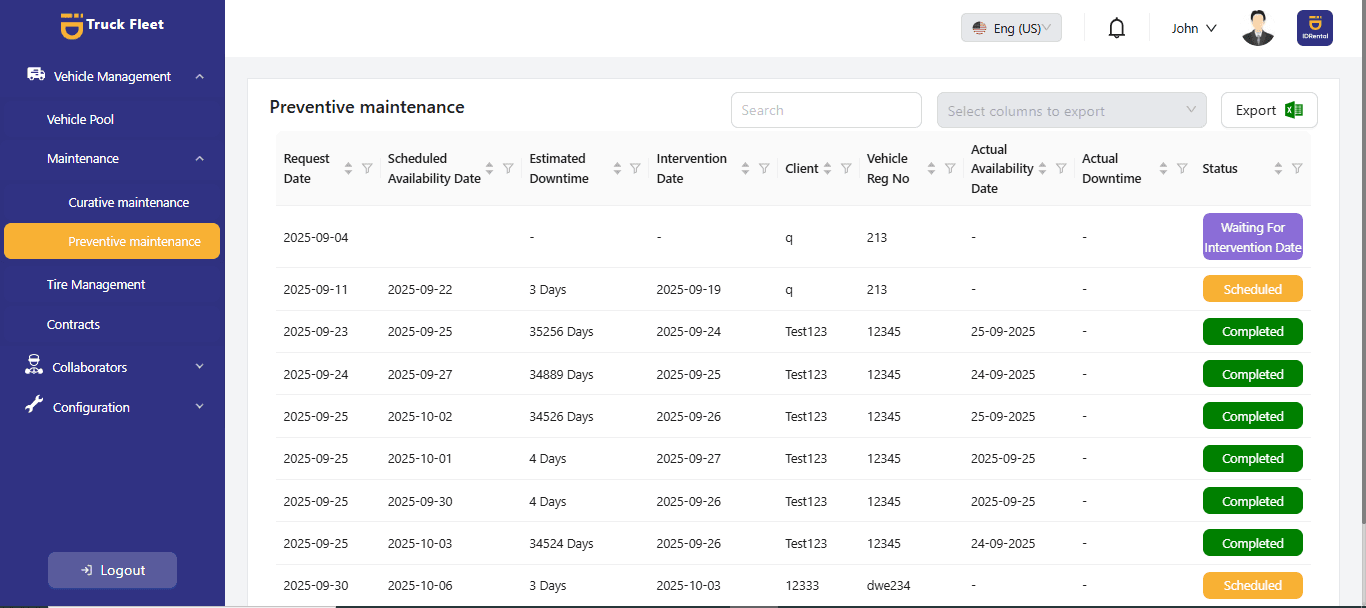Click the Export button
This screenshot has height=608, width=1366.
1269,110
